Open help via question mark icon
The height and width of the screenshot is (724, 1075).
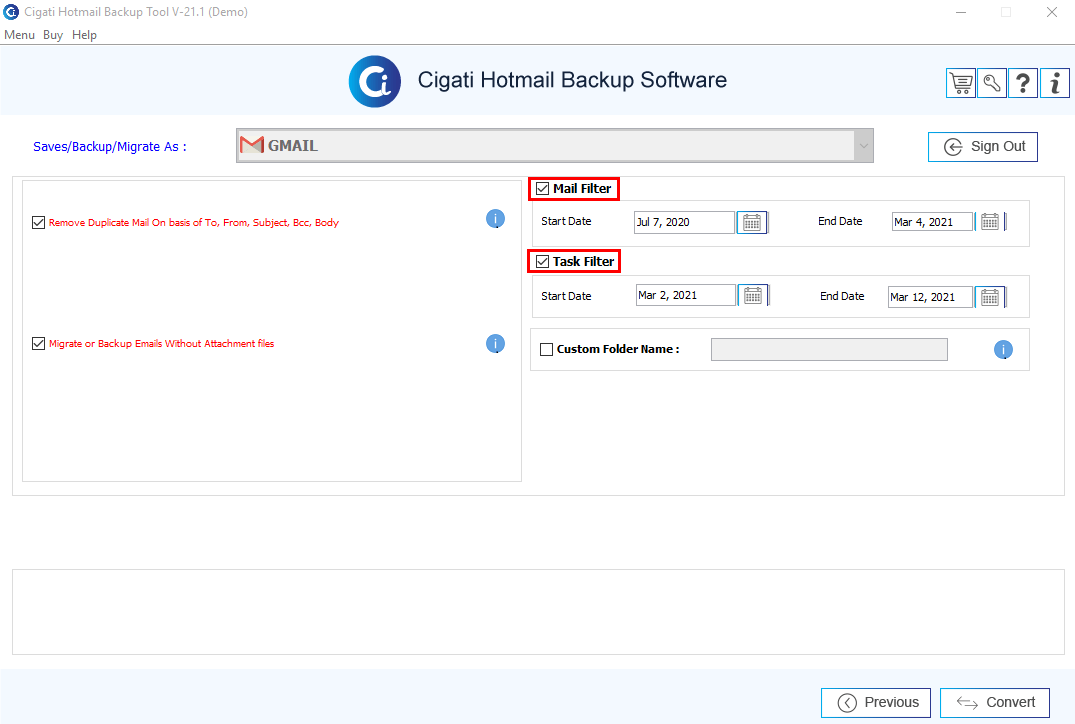click(x=1023, y=84)
